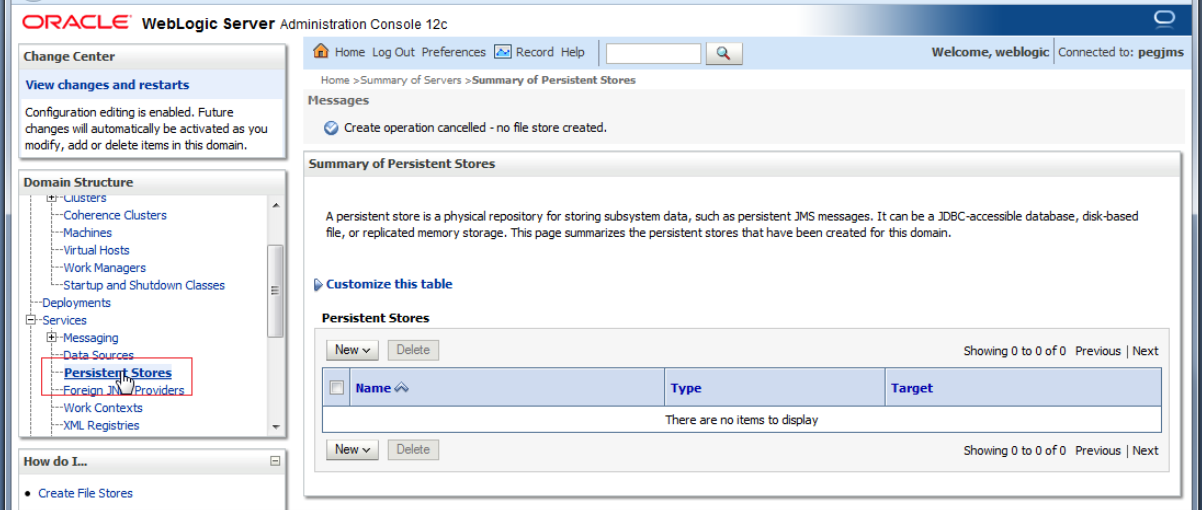
Task: Open the lower New dropdown button
Action: tap(352, 450)
